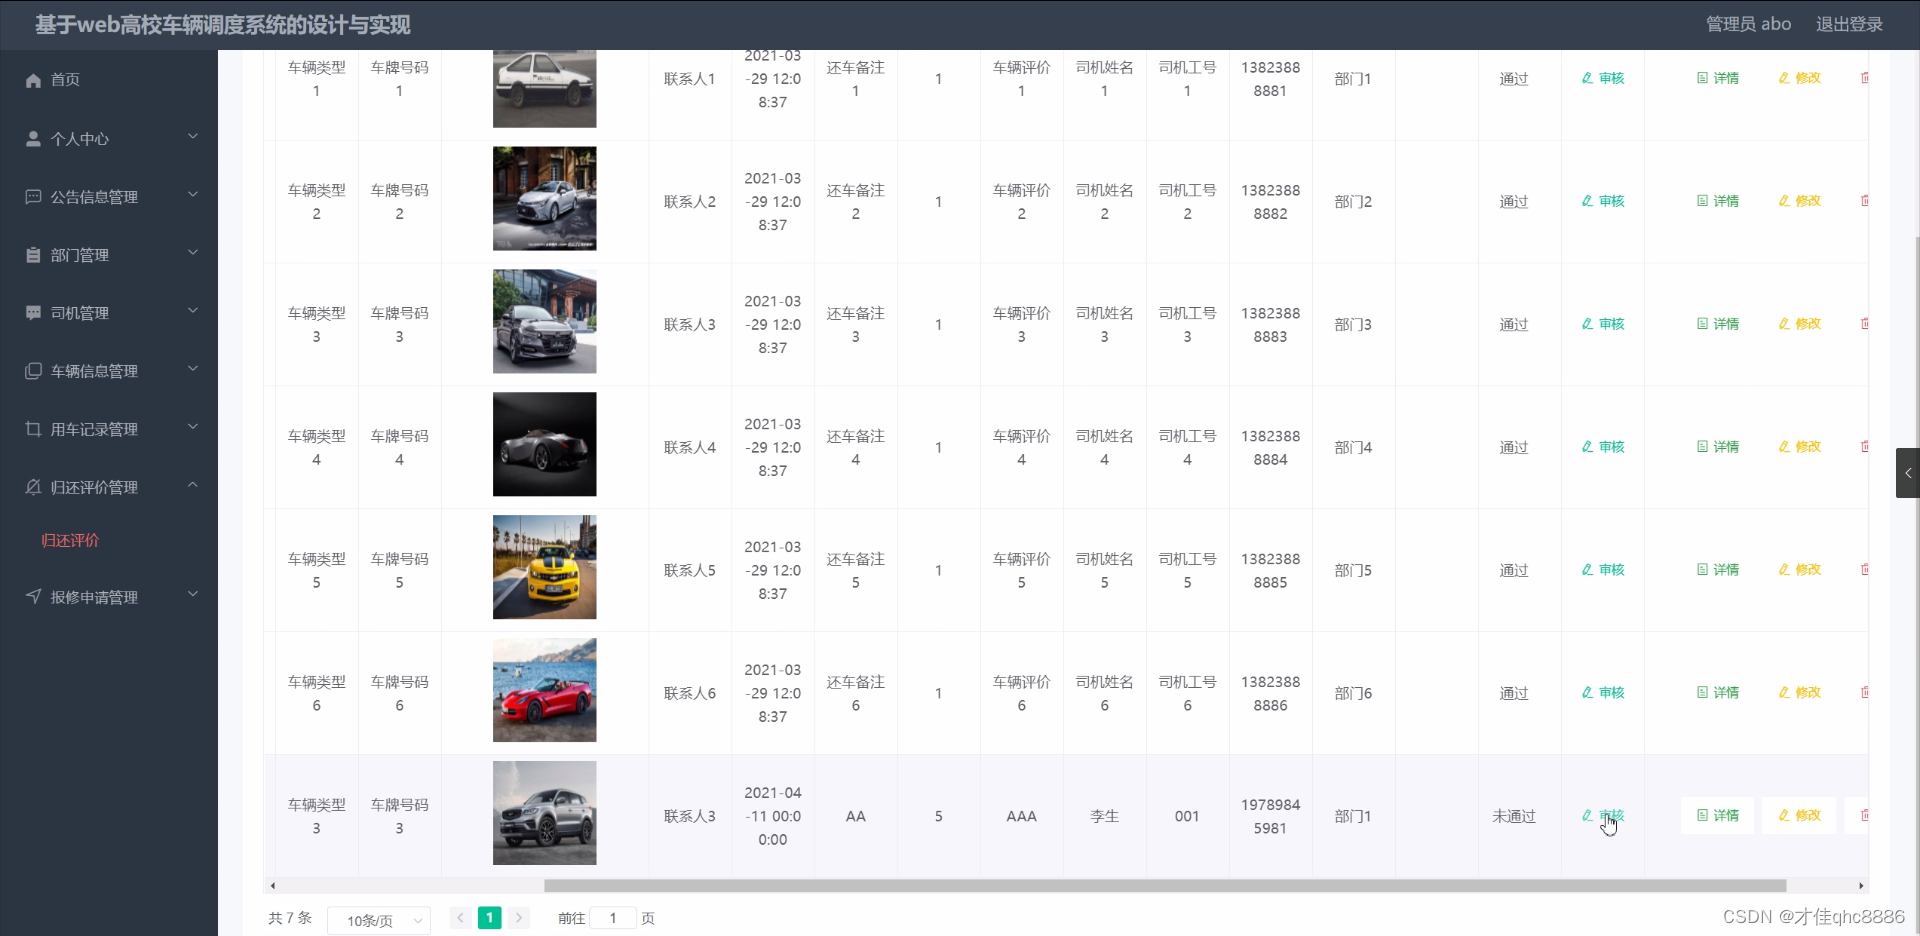Click the horizontal scrollbar right arrow
This screenshot has width=1920, height=936.
(x=1861, y=886)
